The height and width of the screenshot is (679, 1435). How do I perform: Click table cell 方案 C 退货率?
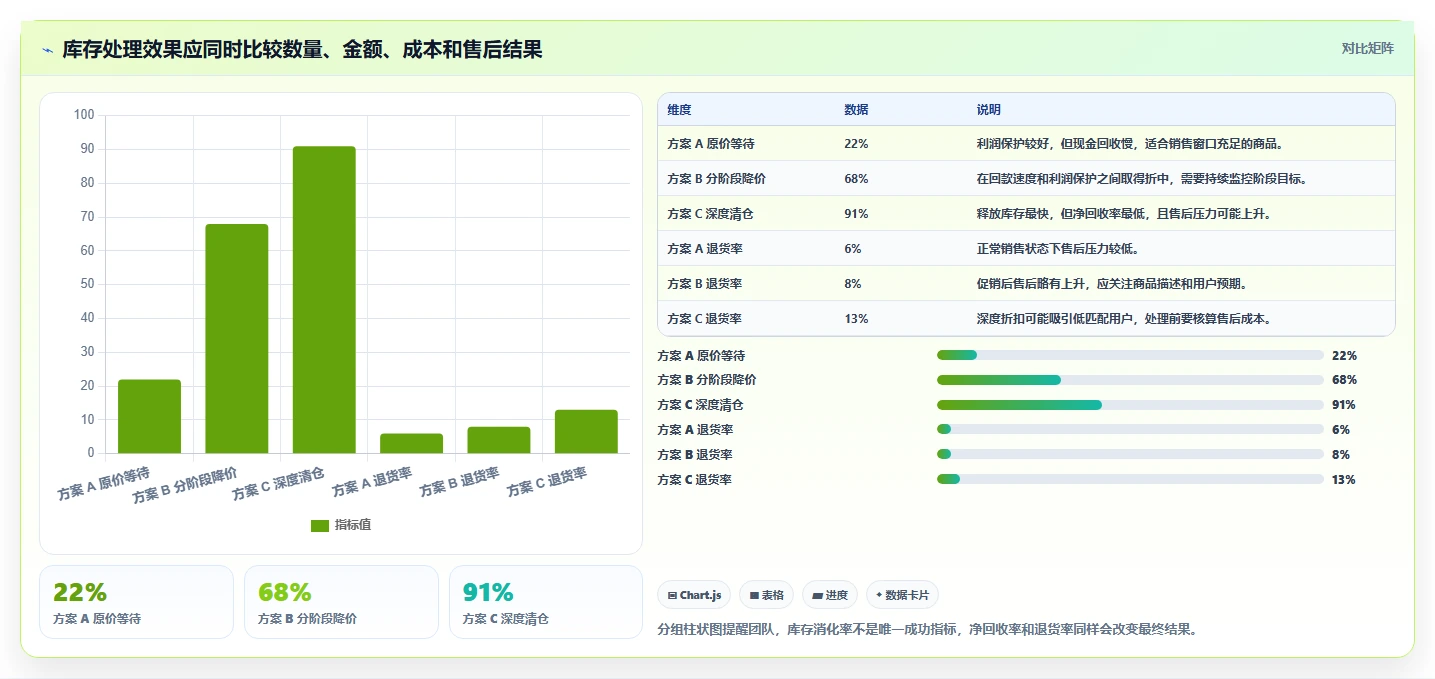[x=705, y=319]
